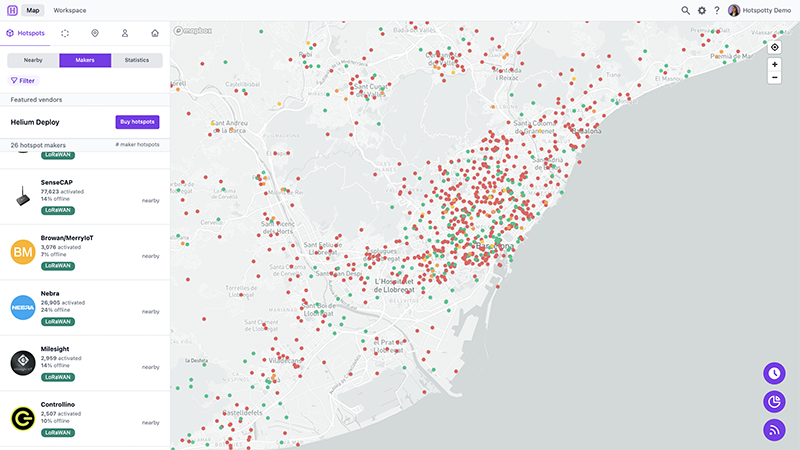Open the clock history floating button
Screen dimensions: 800x450
click(x=774, y=373)
